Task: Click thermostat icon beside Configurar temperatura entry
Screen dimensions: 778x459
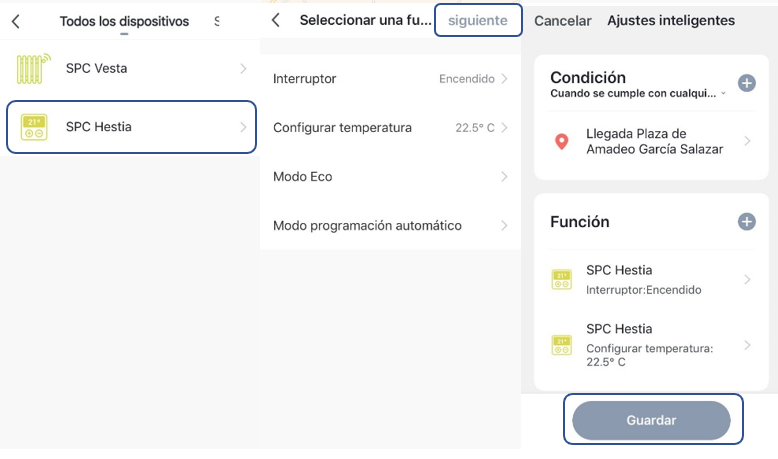Action: [562, 345]
